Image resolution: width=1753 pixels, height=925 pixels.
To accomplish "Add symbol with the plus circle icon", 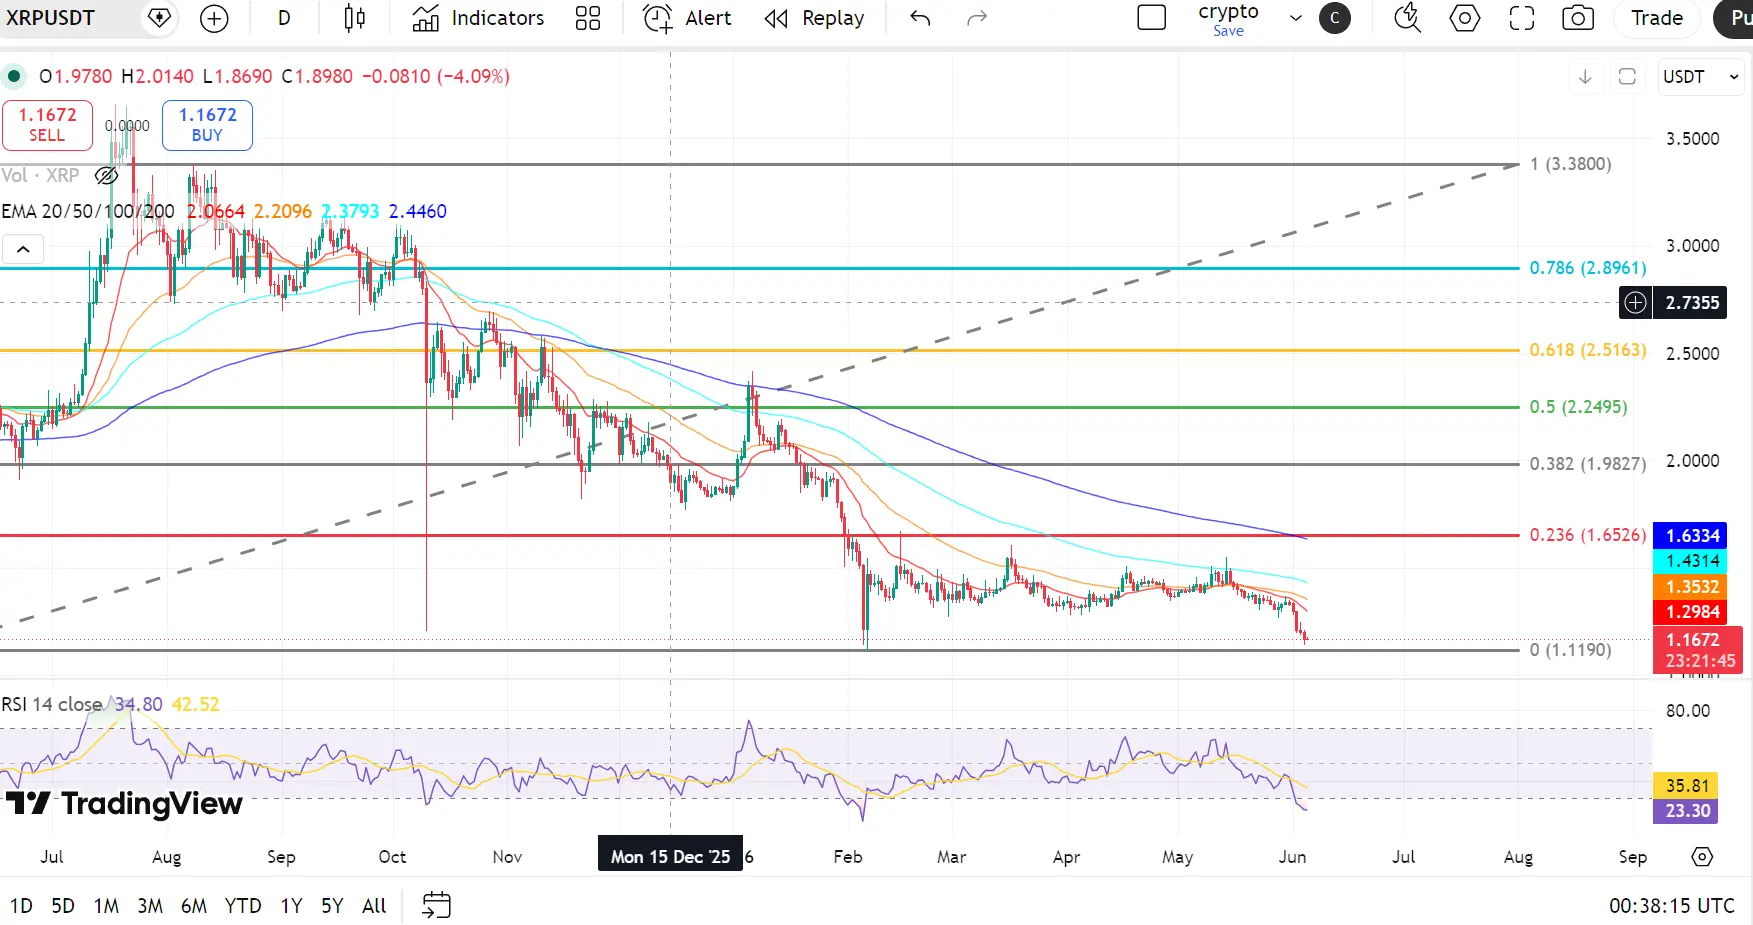I will 214,18.
